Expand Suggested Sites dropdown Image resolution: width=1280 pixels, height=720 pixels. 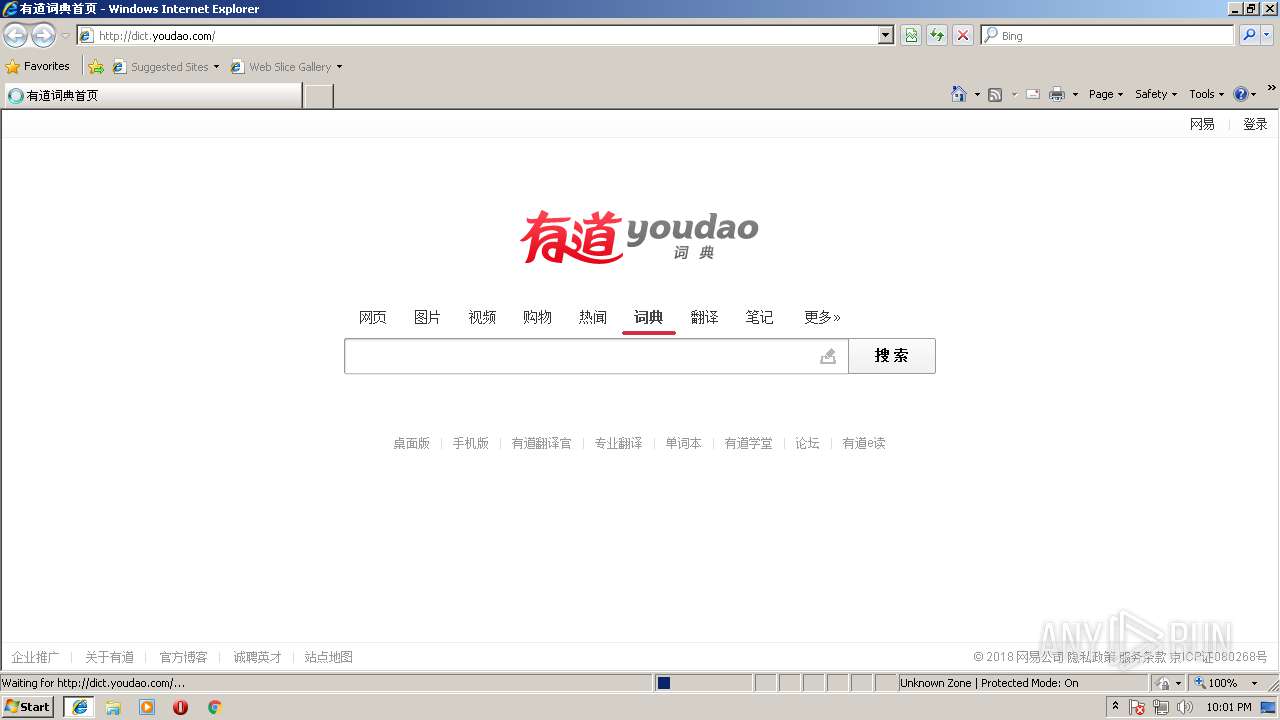(216, 67)
